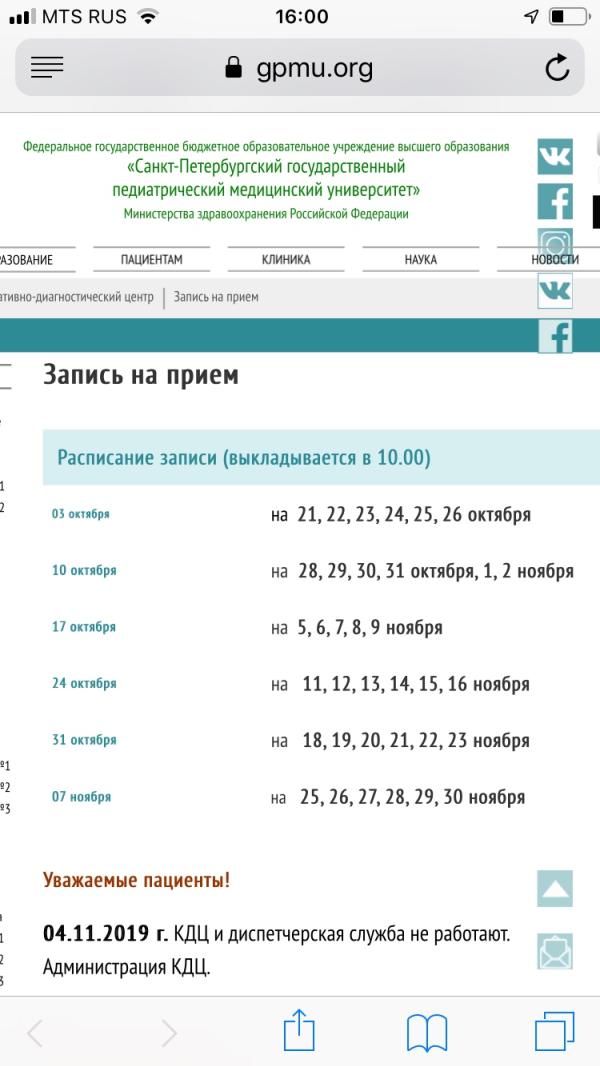Tap the location services arrow icon
The height and width of the screenshot is (1066, 600).
(531, 16)
